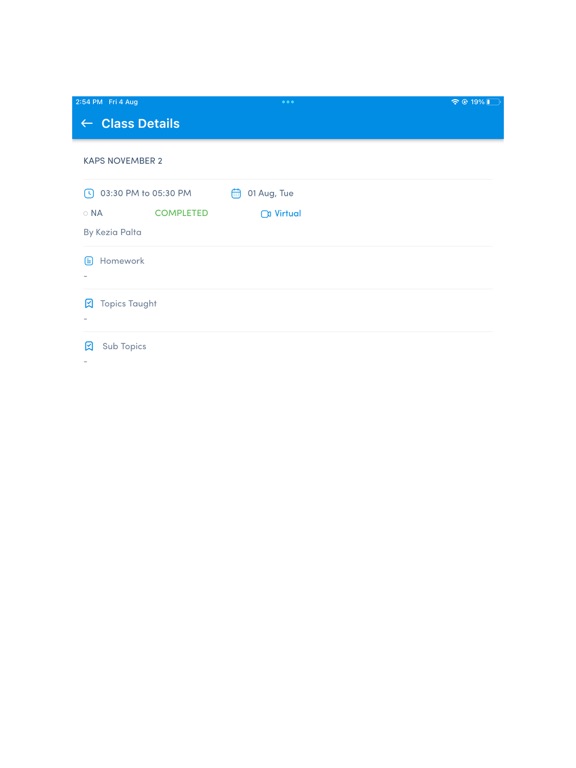
Task: Click instructor name By Kezia Palta
Action: (112, 232)
